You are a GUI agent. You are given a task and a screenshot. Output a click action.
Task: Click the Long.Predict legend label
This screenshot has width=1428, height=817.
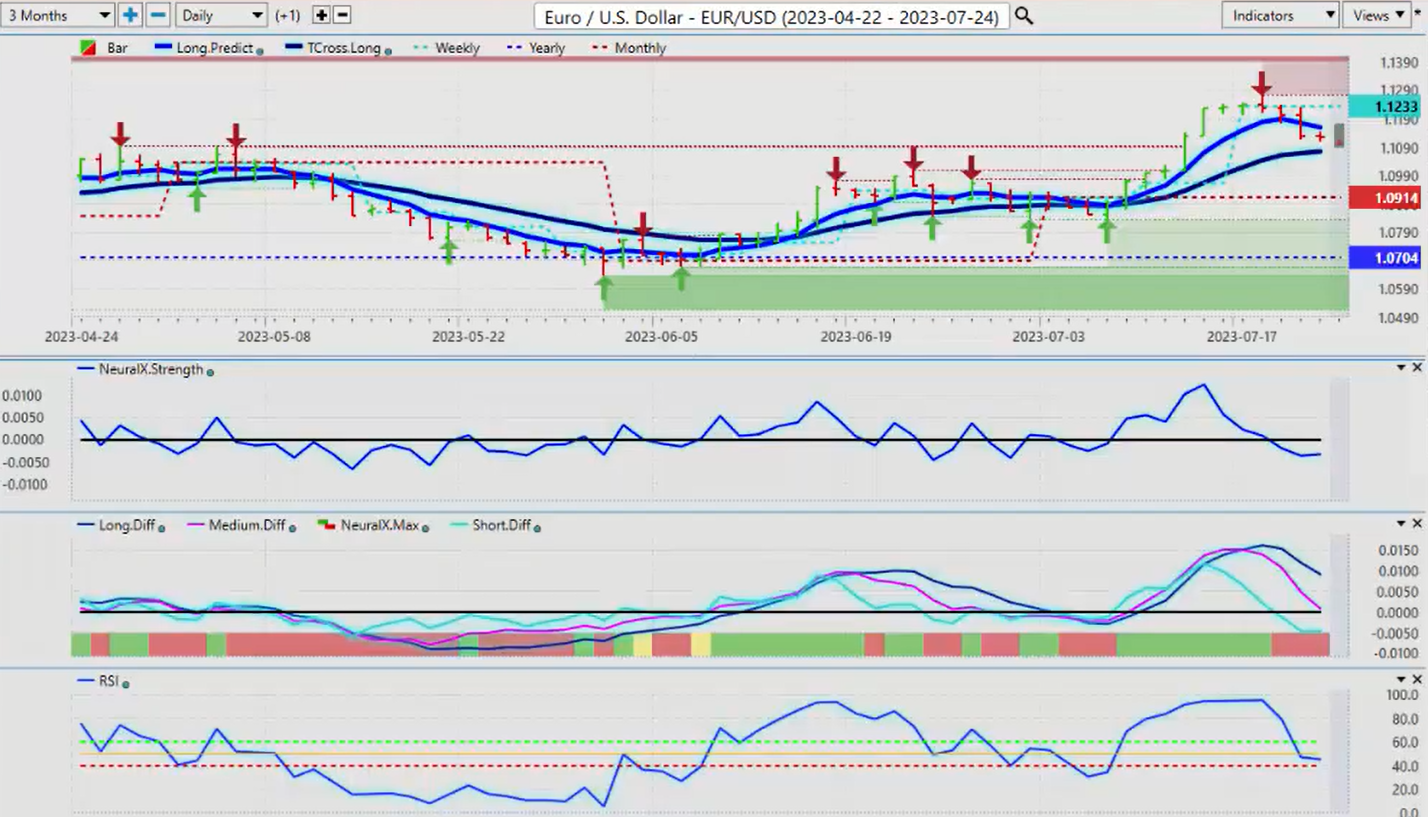pos(214,48)
